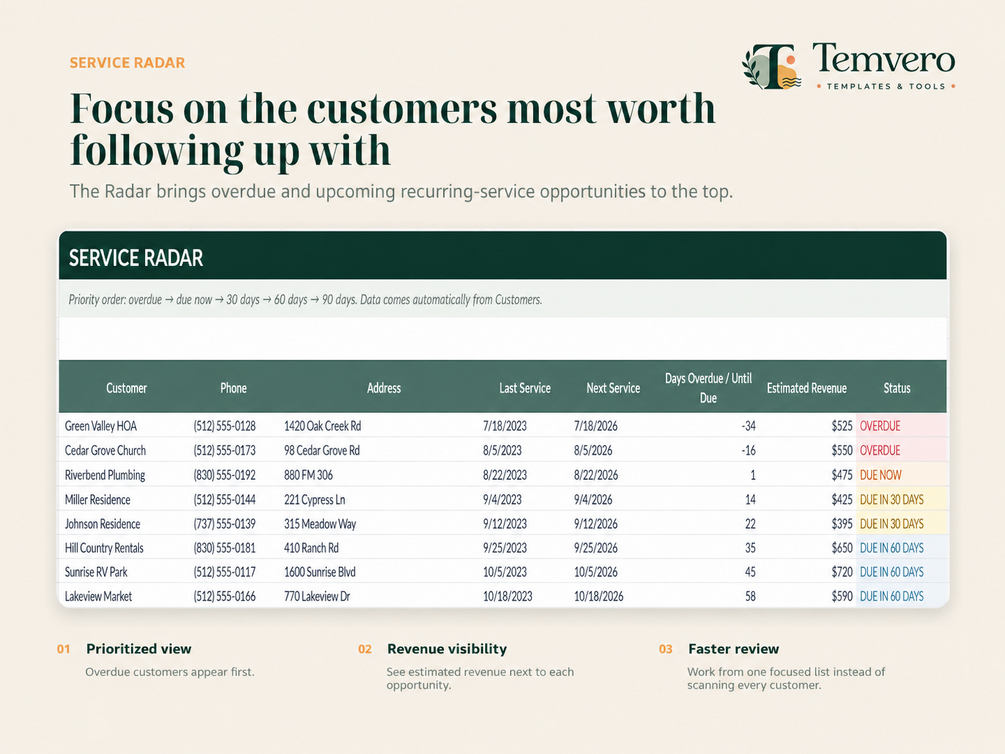Select the 770 Lakeview Dr address cell
This screenshot has height=754, width=1005.
317,596
